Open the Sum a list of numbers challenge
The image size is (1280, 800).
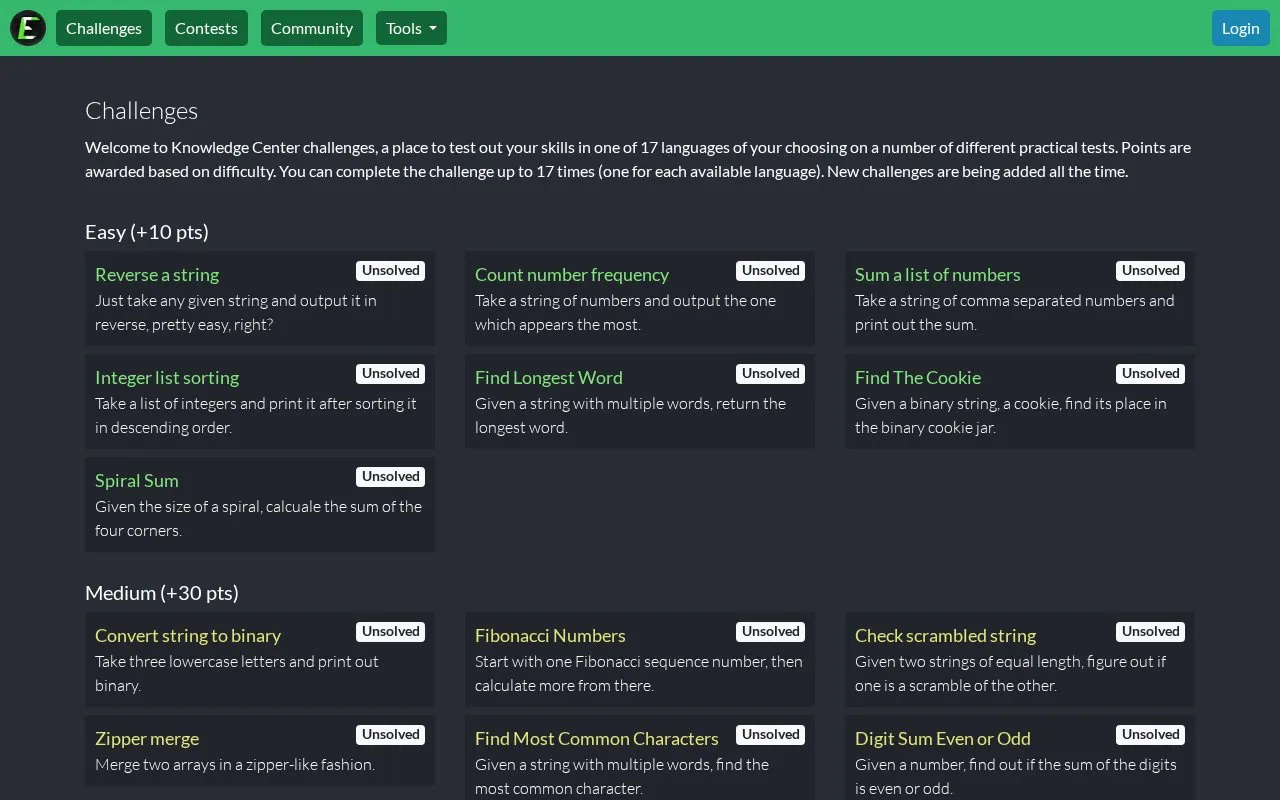click(938, 274)
